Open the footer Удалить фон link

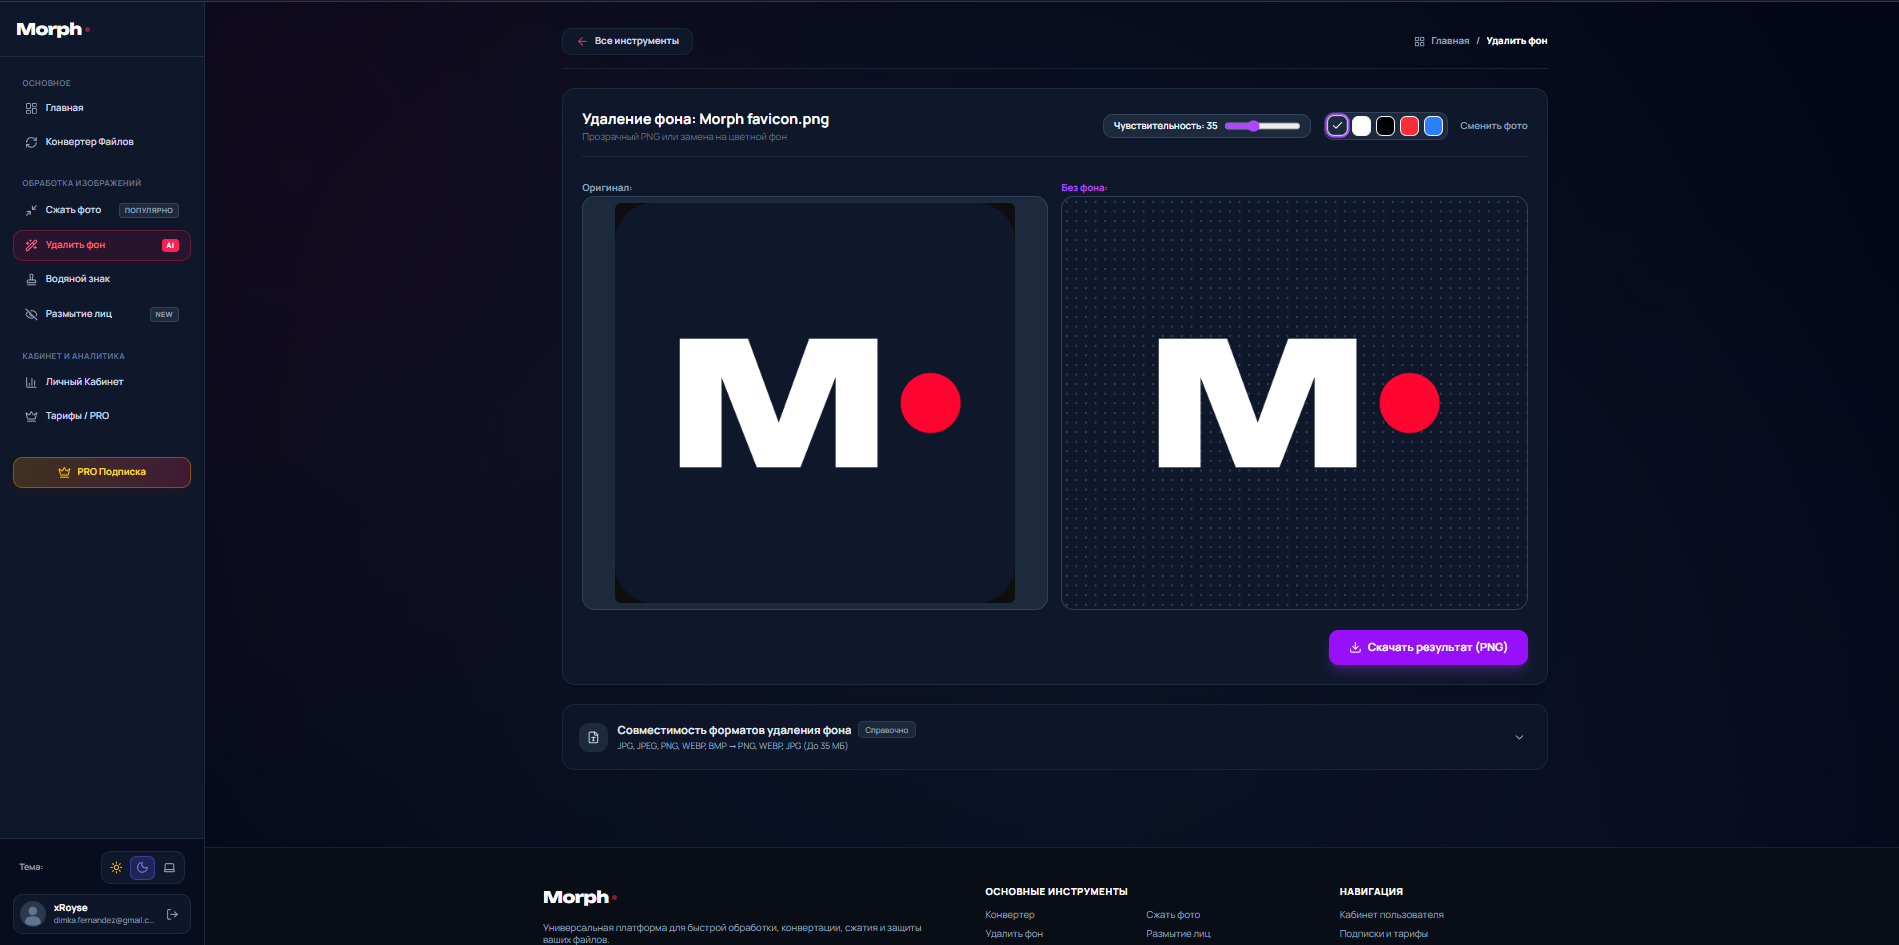(1014, 934)
